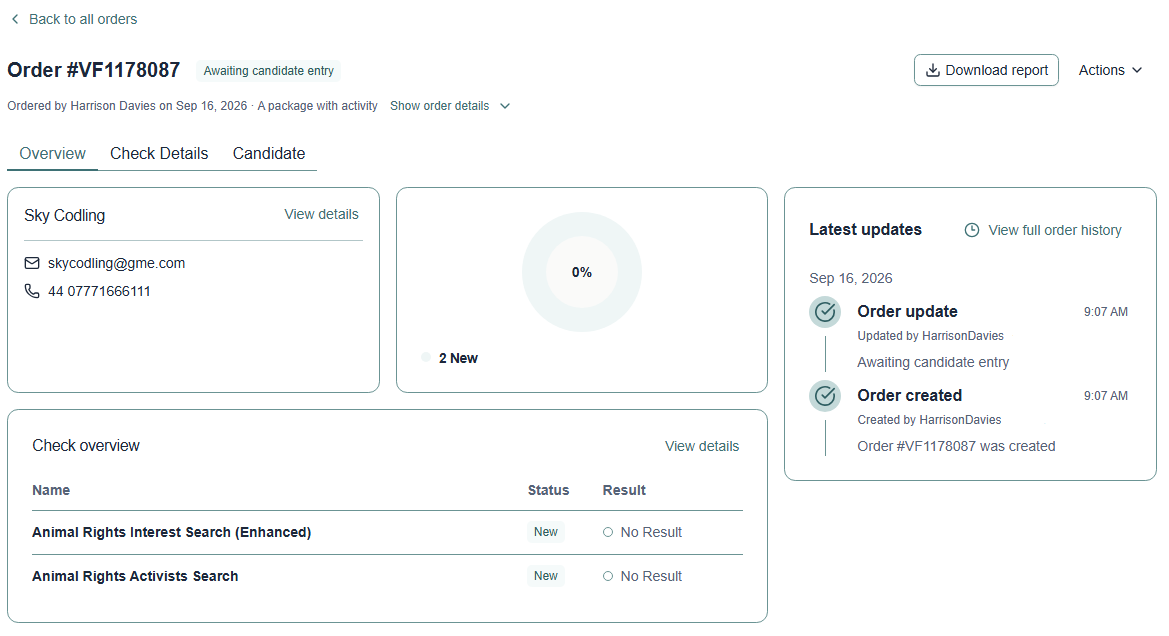Click the Order update checkmark circle icon
The width and height of the screenshot is (1169, 636).
pos(825,312)
